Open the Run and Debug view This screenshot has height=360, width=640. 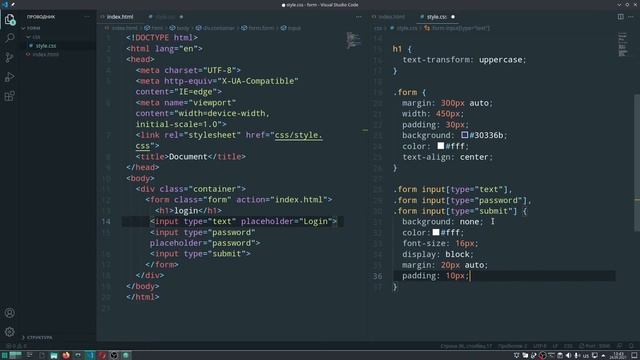click(9, 77)
